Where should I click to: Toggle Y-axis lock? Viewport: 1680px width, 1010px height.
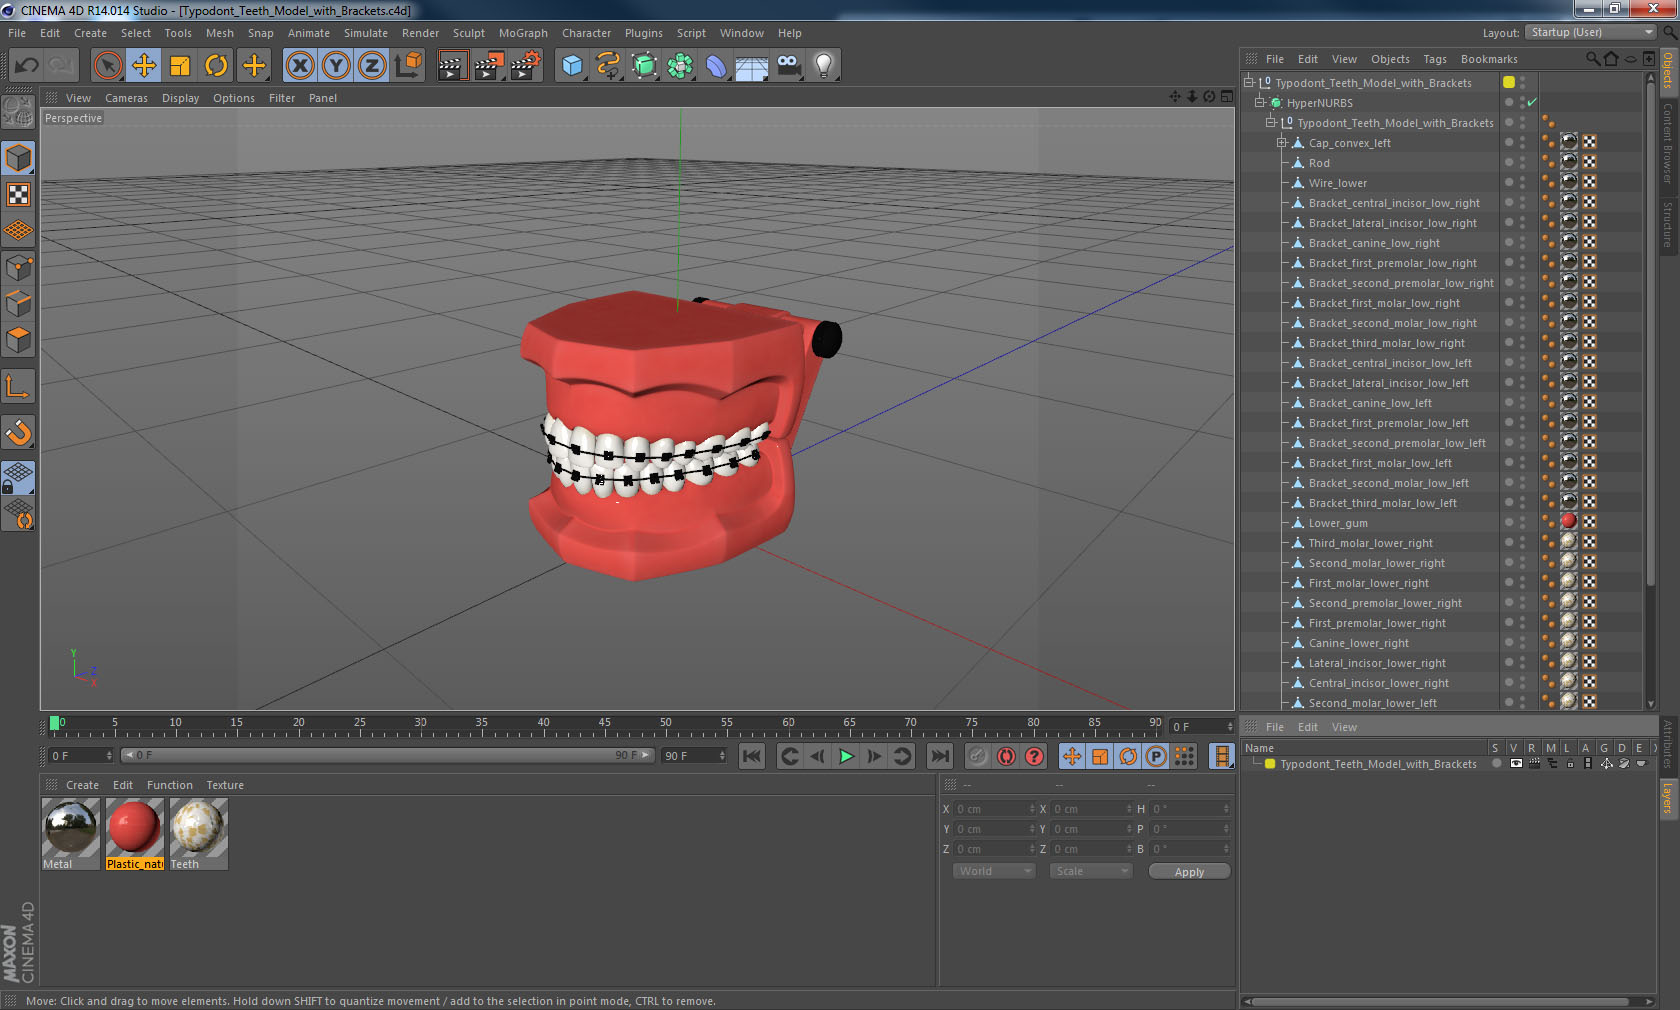(336, 66)
